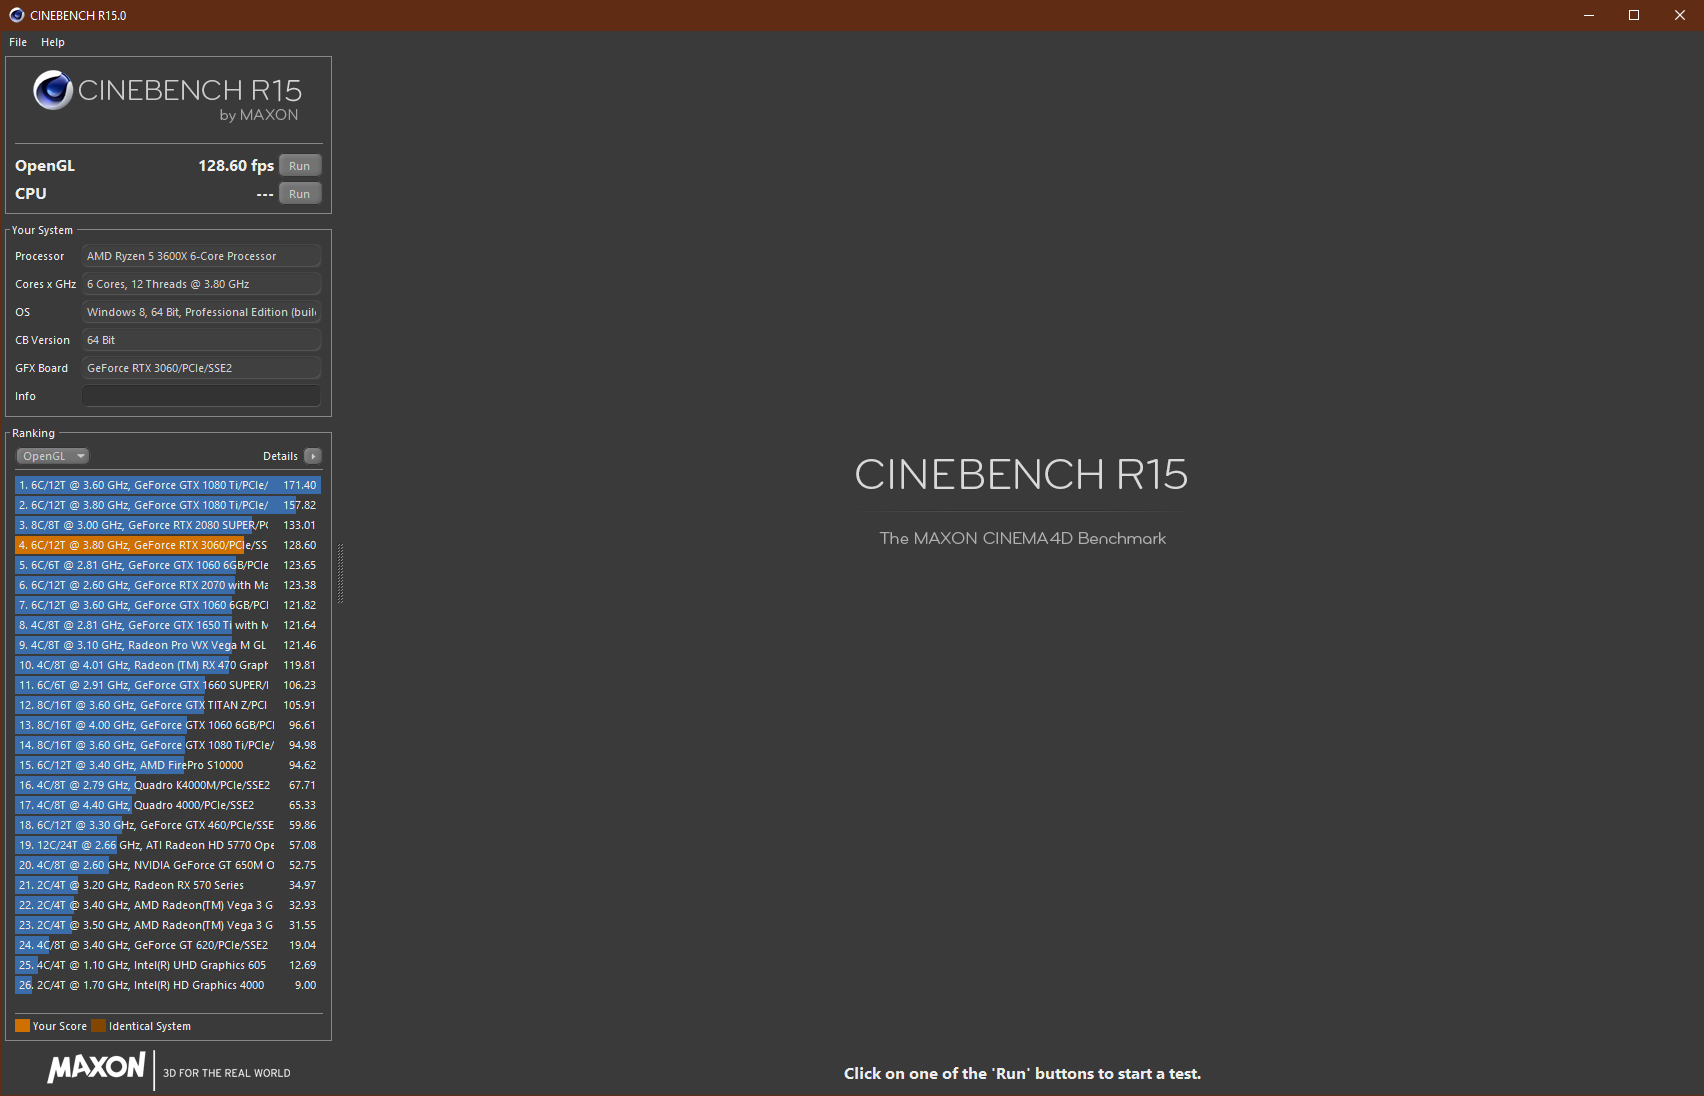Select ranking row 5 GTX 1060 6GB 123.65
This screenshot has width=1704, height=1096.
click(x=168, y=565)
